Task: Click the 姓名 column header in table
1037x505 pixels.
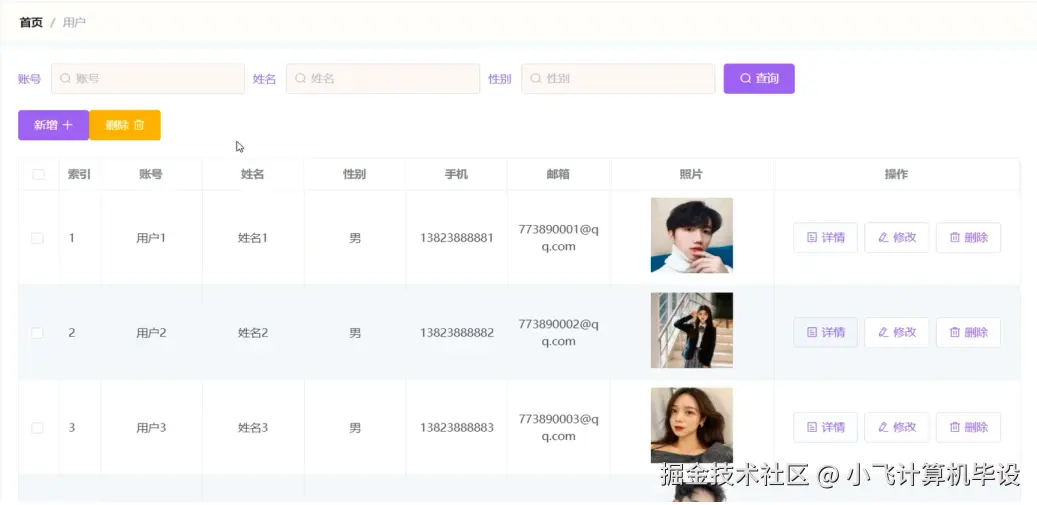Action: click(x=253, y=175)
